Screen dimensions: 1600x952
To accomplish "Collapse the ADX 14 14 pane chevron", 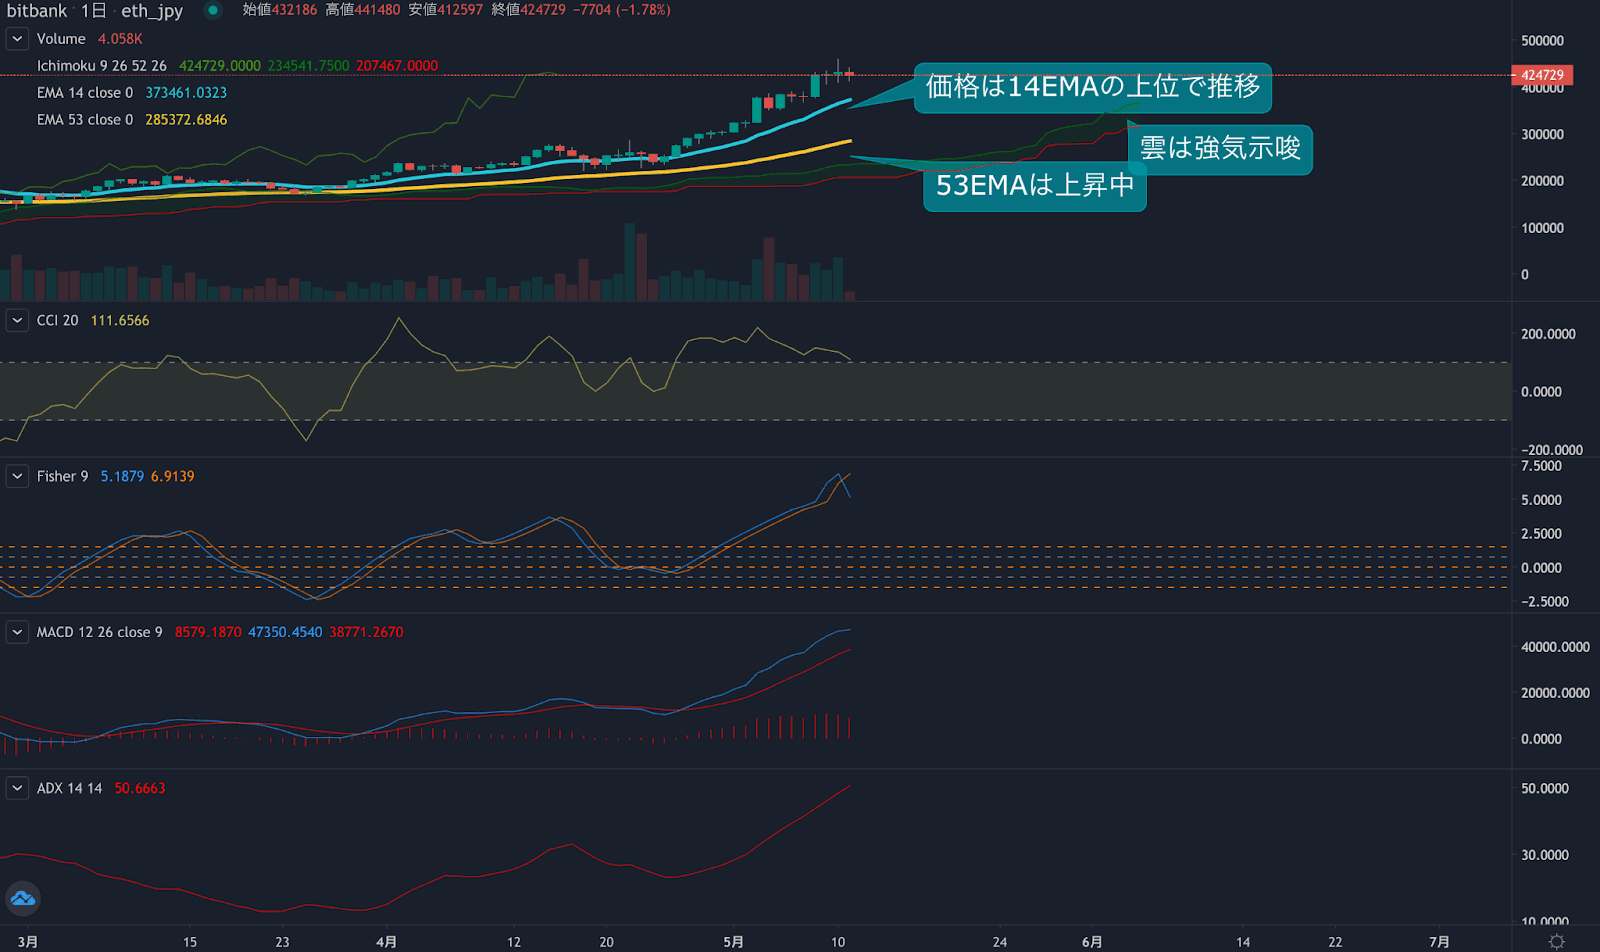I will [17, 788].
